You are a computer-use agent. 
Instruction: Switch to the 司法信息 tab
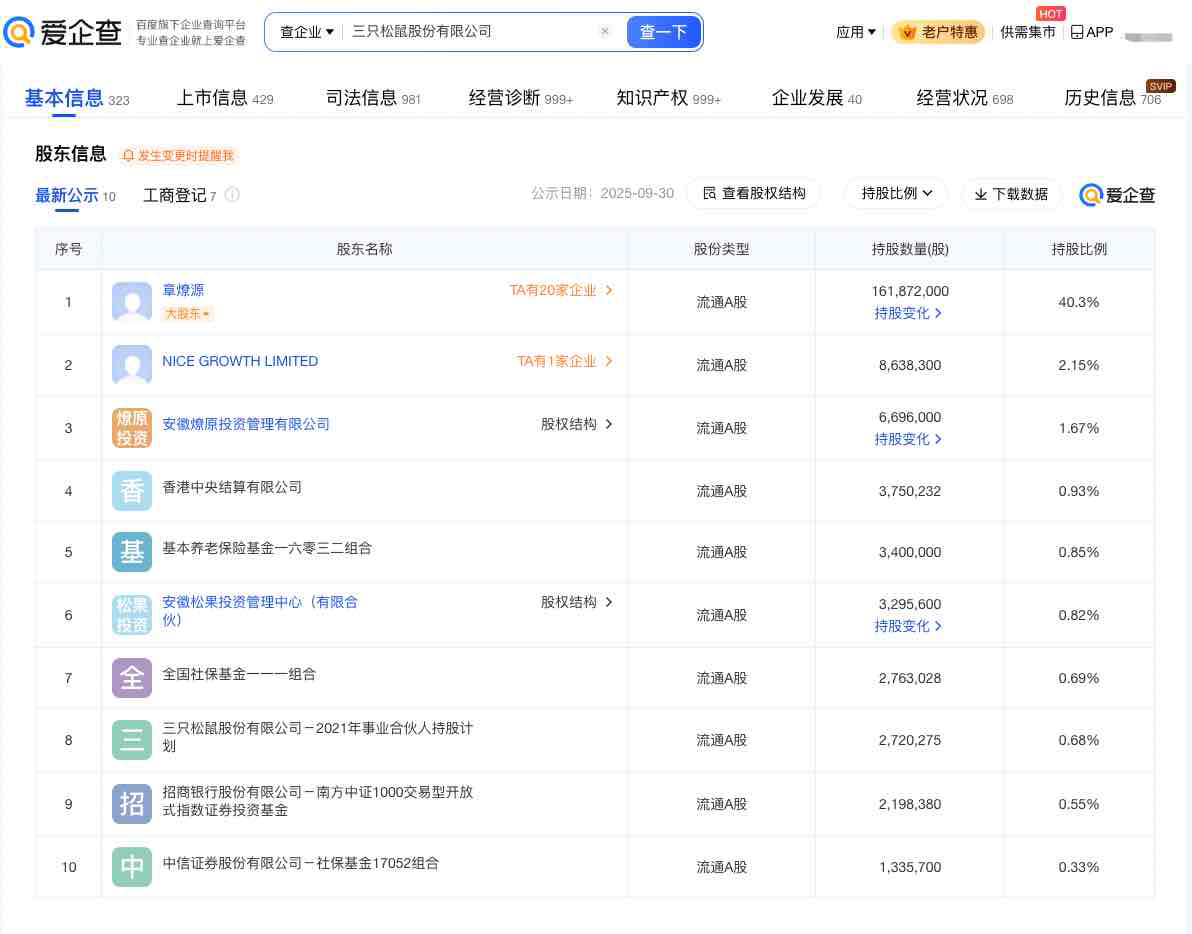pos(373,98)
